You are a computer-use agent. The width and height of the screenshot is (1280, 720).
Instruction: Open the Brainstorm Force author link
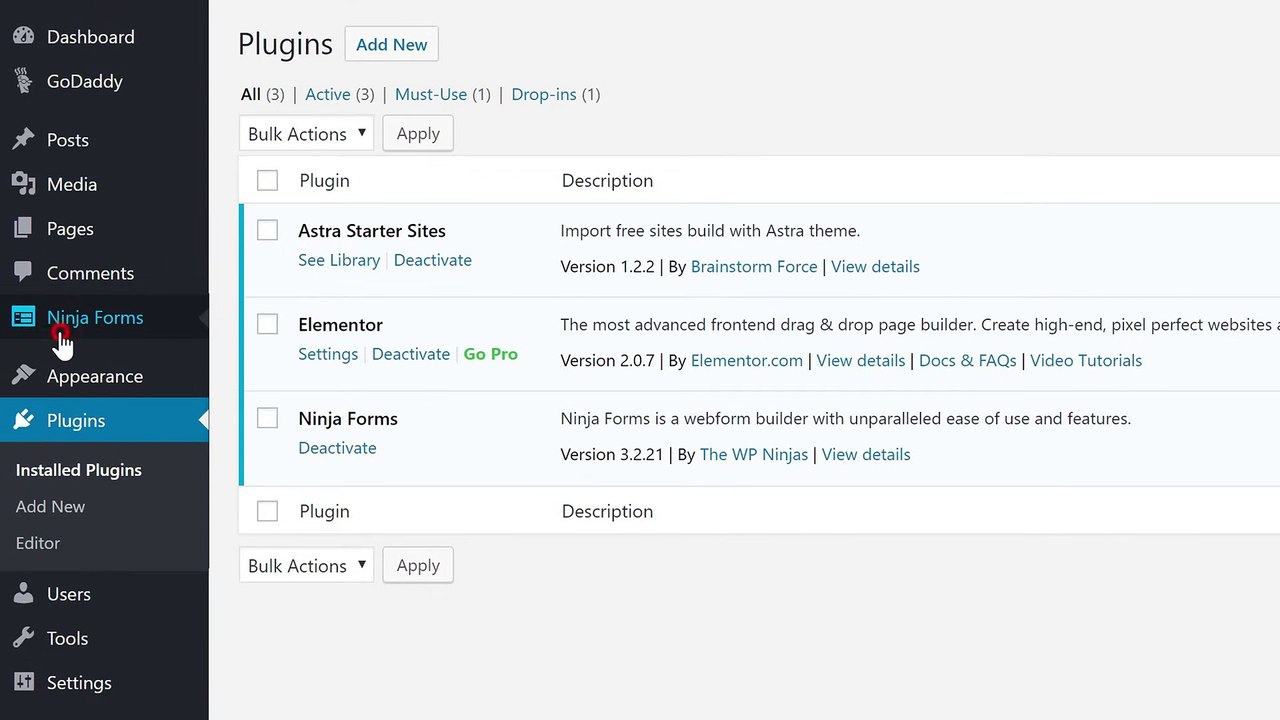pos(754,266)
